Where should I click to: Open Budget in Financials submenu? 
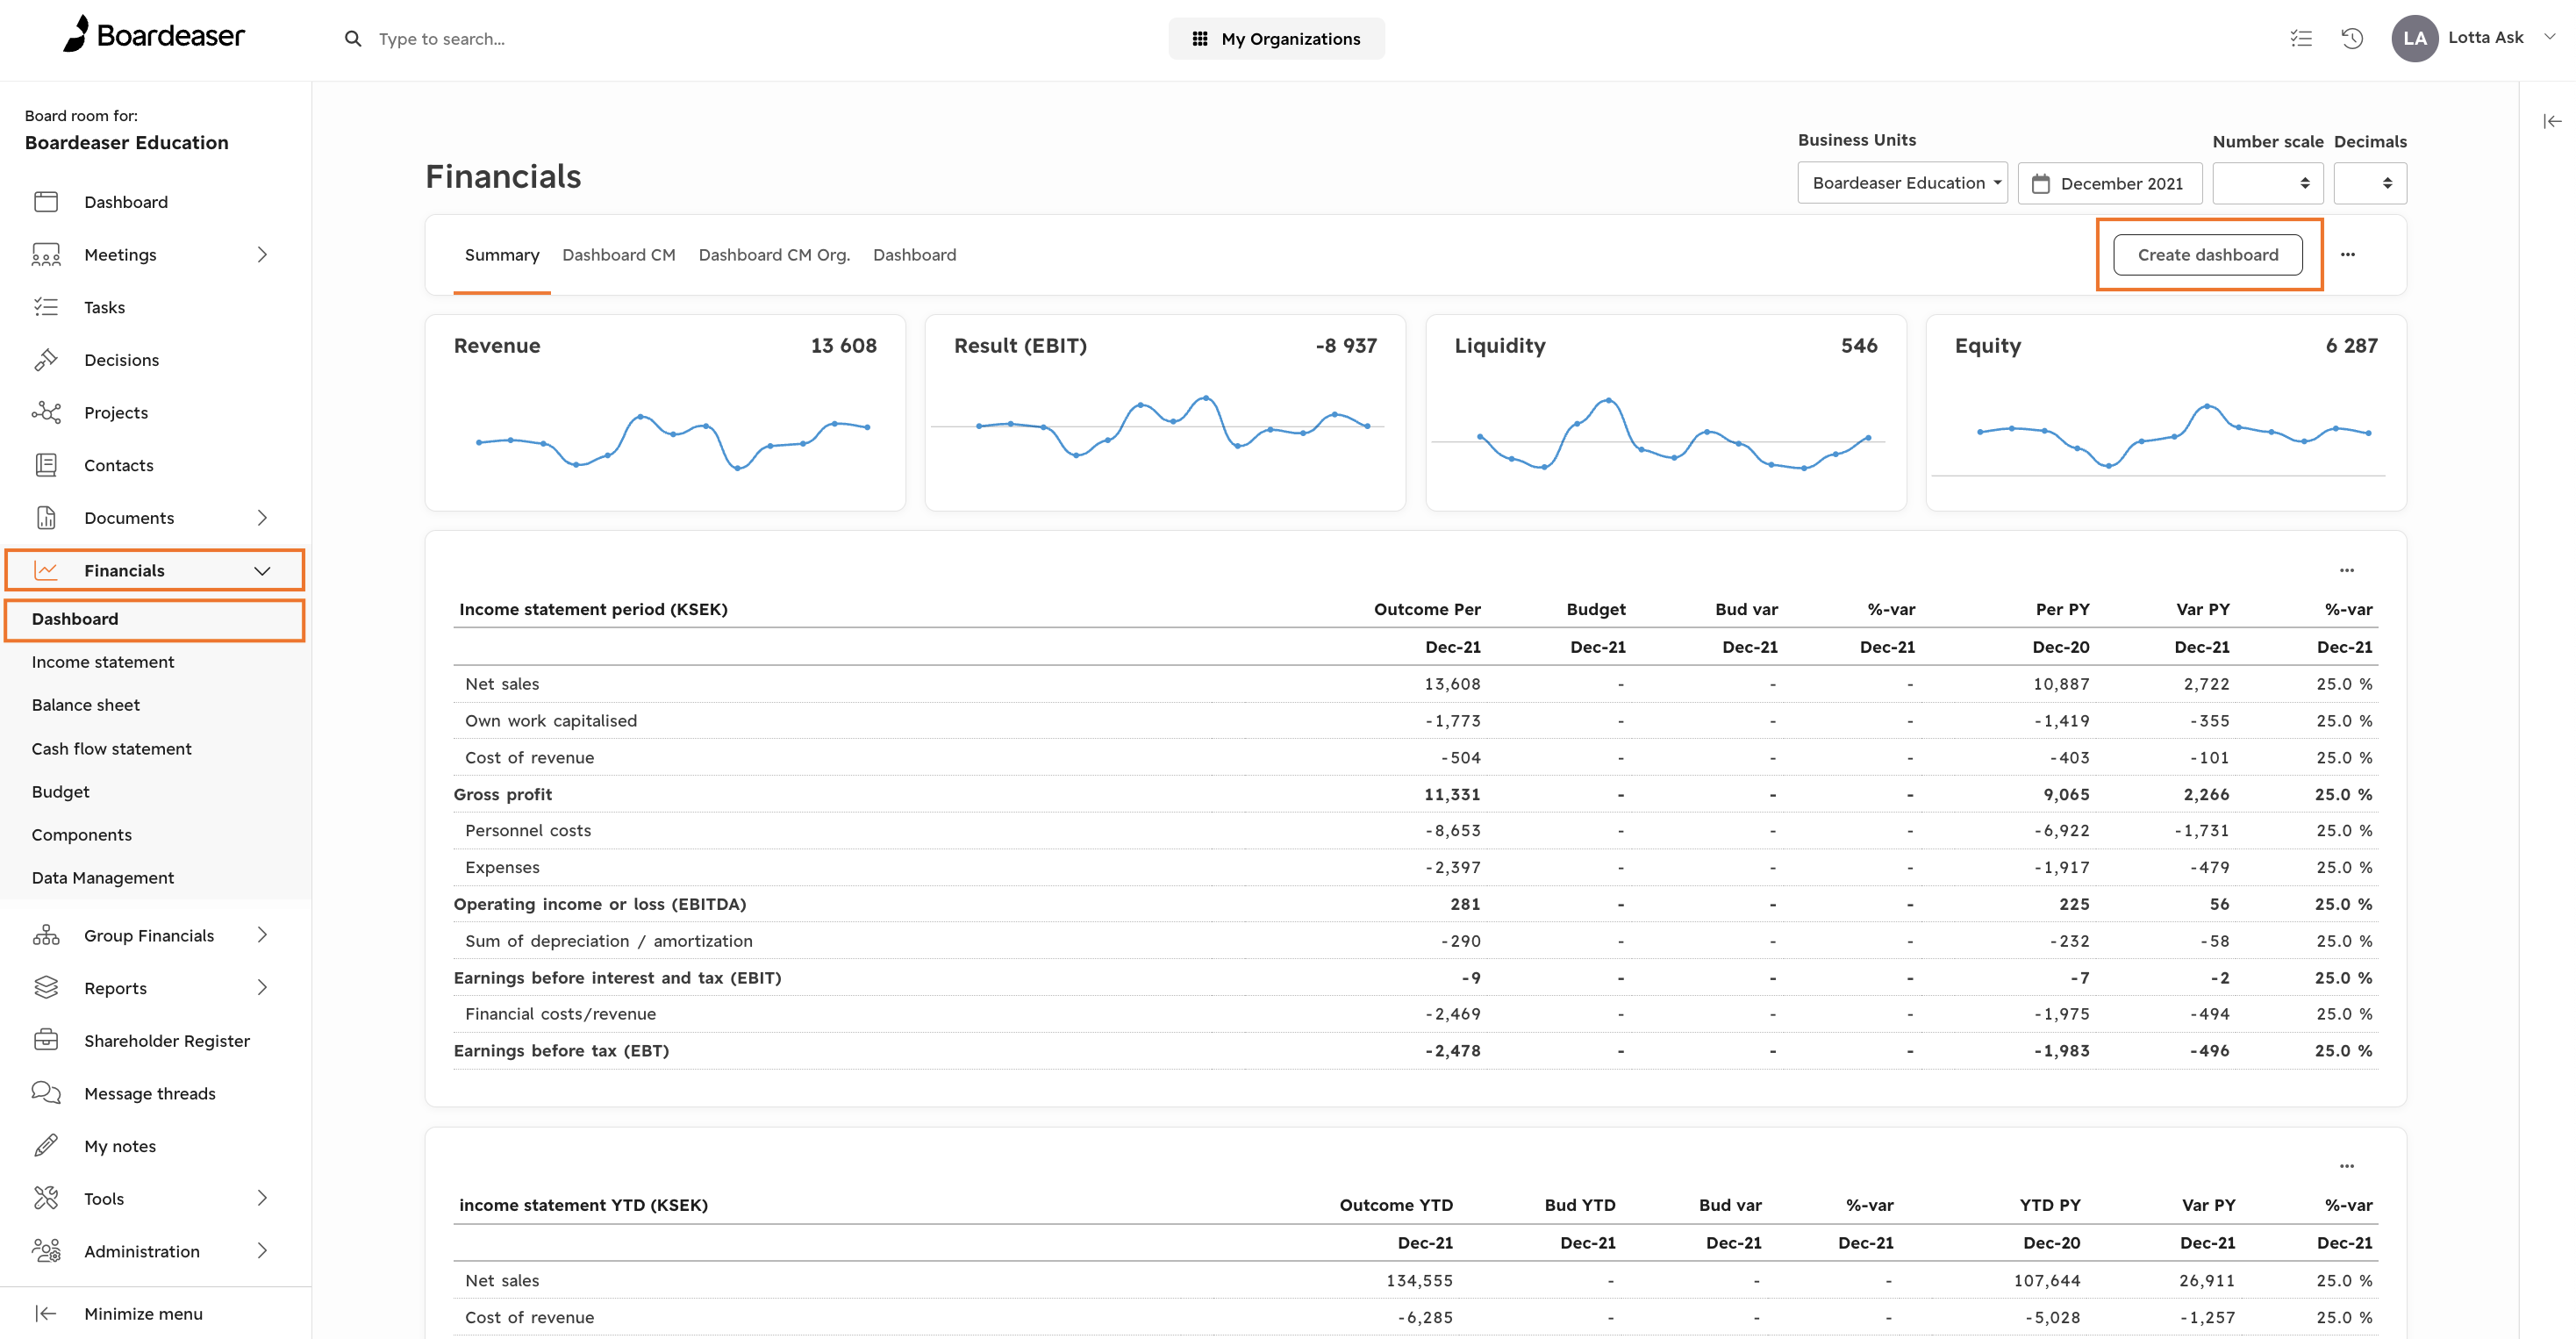pyautogui.click(x=61, y=792)
